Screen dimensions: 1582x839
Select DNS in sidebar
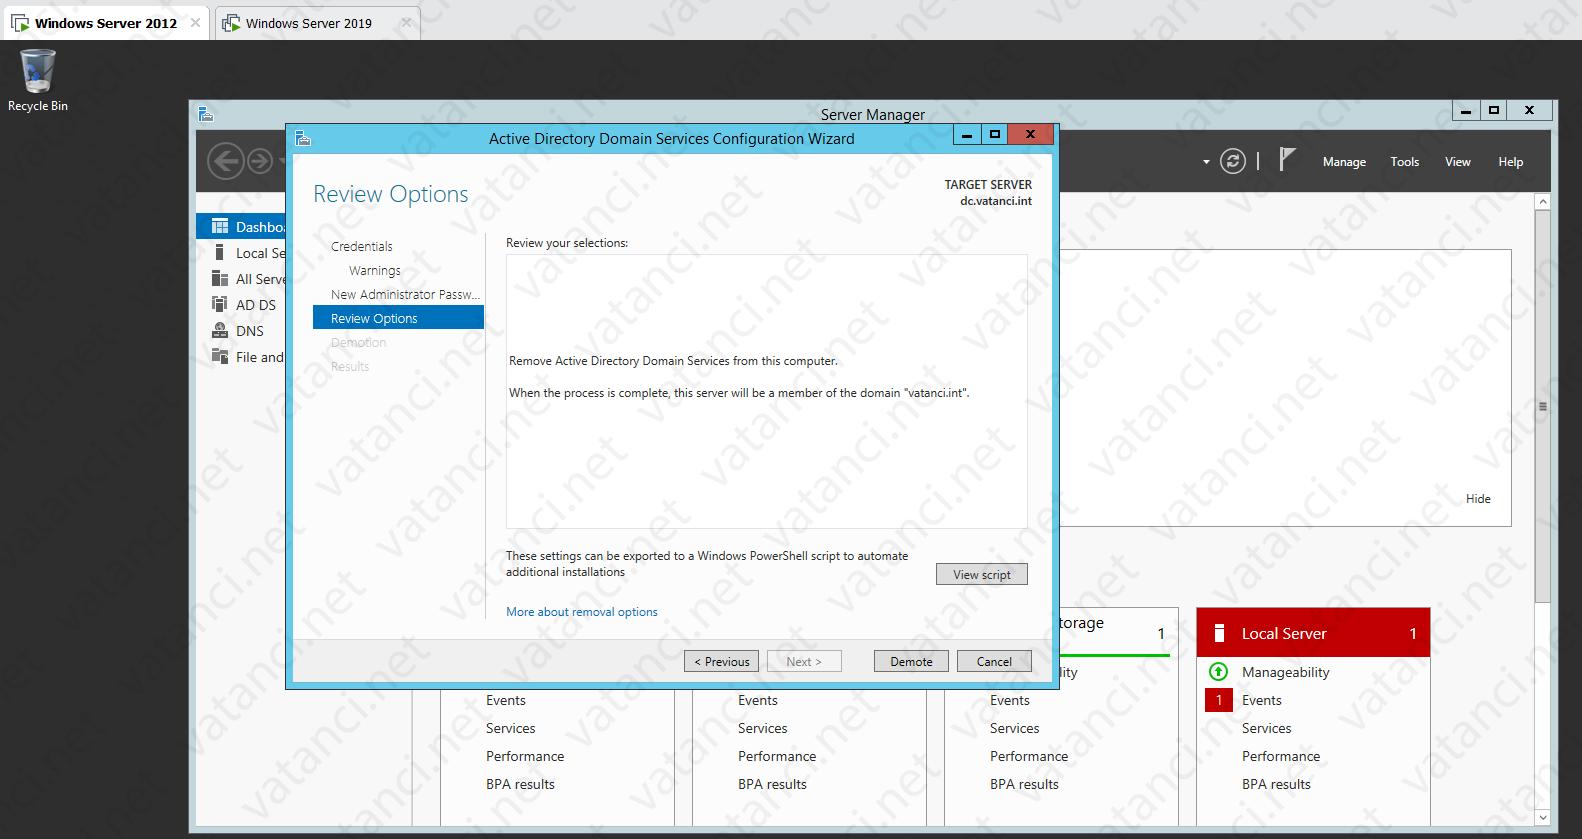pyautogui.click(x=250, y=331)
